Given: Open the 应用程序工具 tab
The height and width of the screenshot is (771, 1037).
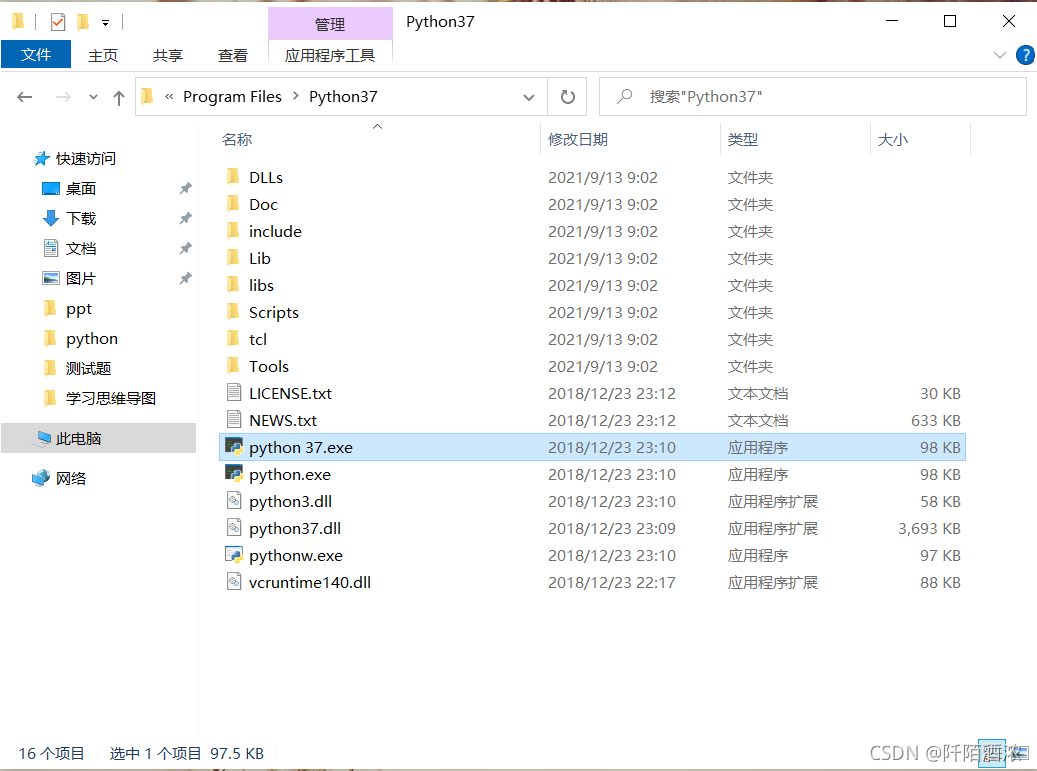Looking at the screenshot, I should pyautogui.click(x=330, y=56).
